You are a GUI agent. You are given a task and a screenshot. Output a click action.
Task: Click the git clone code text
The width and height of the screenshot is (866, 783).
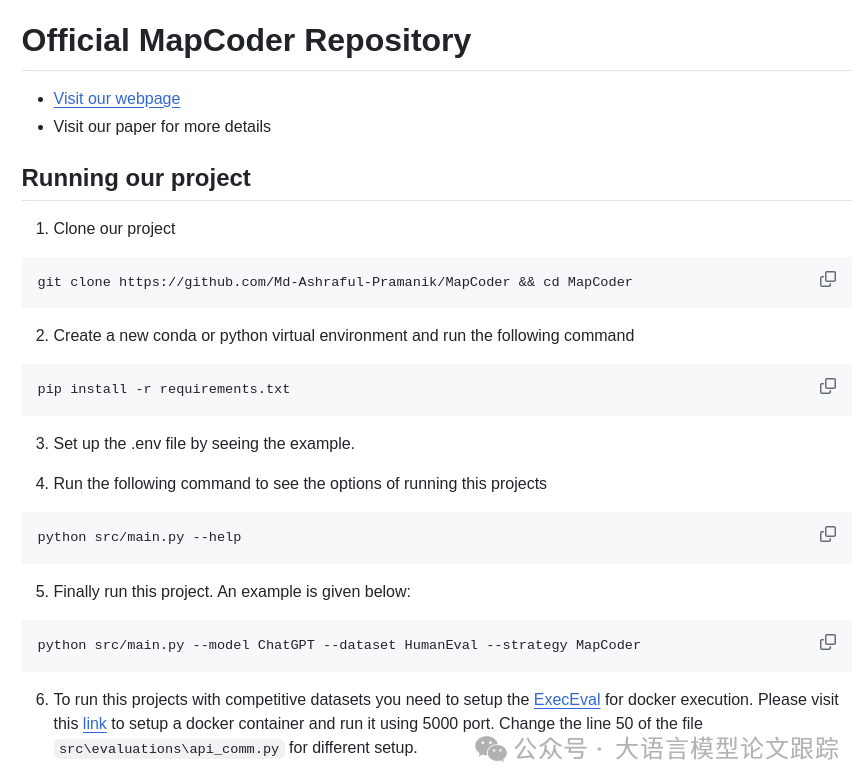tap(335, 283)
